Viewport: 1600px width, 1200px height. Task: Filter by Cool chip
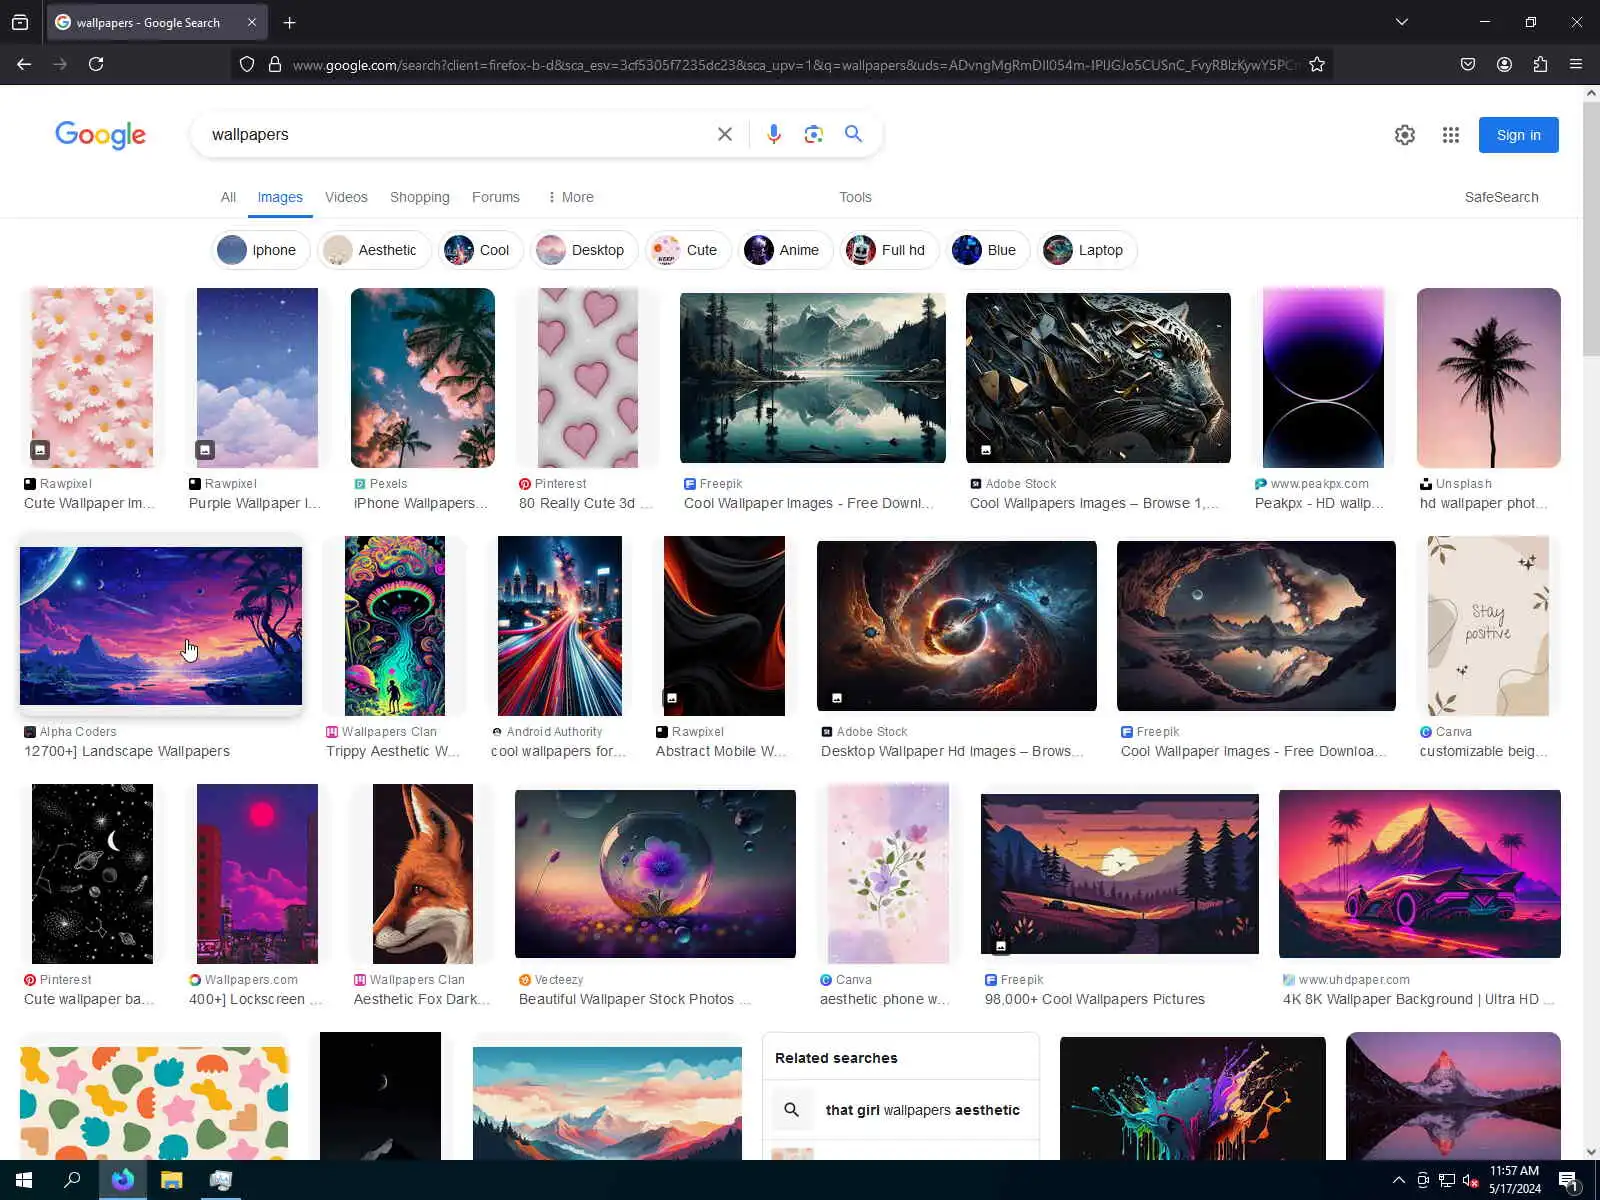(x=481, y=250)
